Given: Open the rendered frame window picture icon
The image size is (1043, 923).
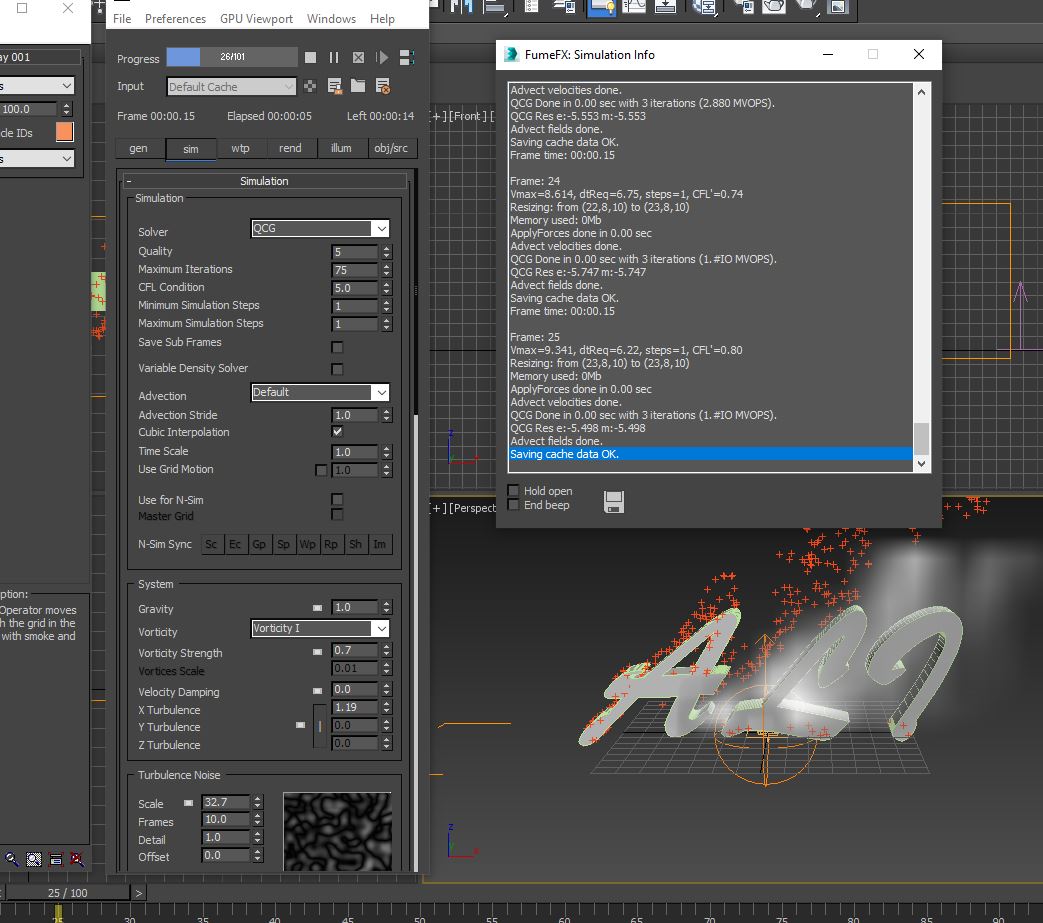Looking at the screenshot, I should [x=838, y=7].
